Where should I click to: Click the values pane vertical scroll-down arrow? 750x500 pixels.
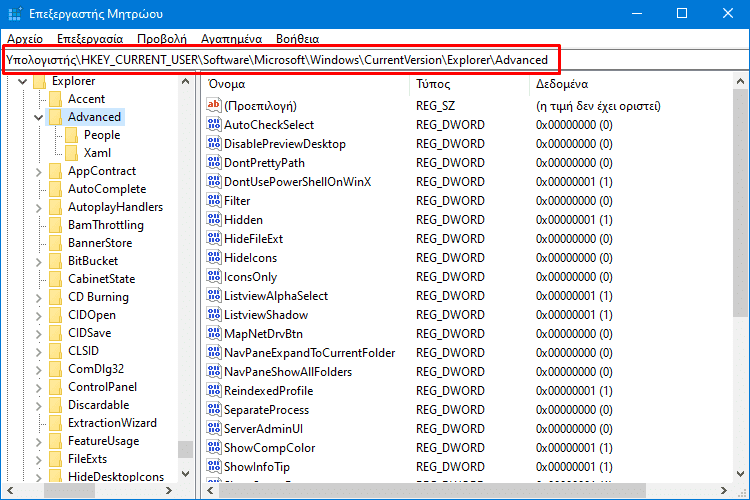[x=740, y=474]
